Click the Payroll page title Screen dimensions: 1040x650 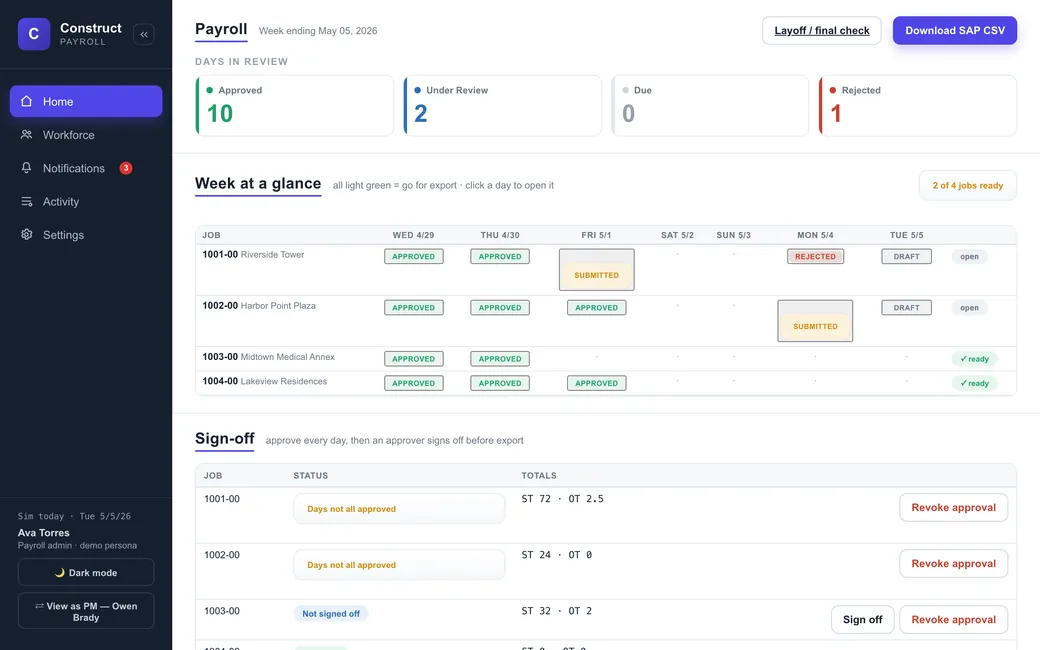[221, 29]
